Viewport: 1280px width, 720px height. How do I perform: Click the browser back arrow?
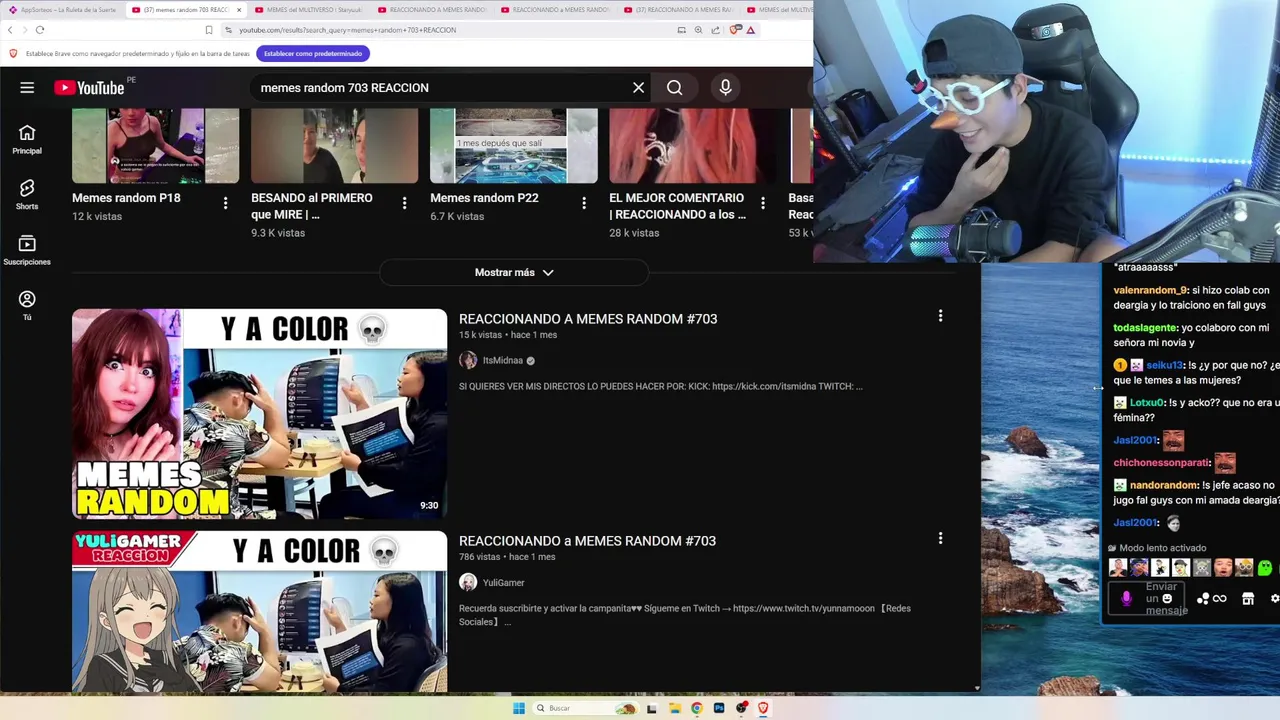point(11,30)
